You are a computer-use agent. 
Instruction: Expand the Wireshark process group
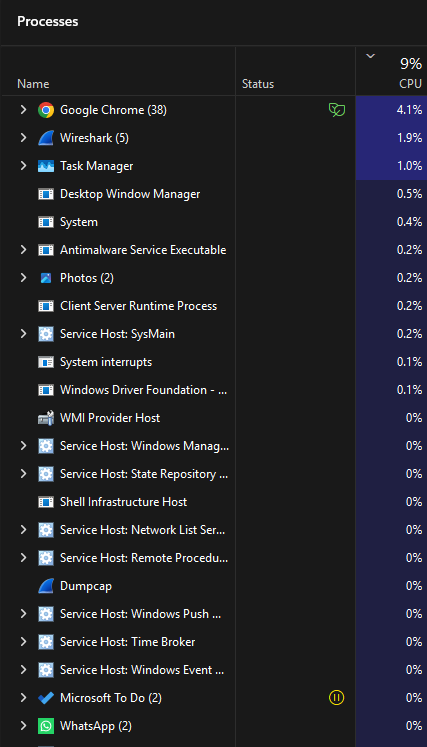[23, 138]
